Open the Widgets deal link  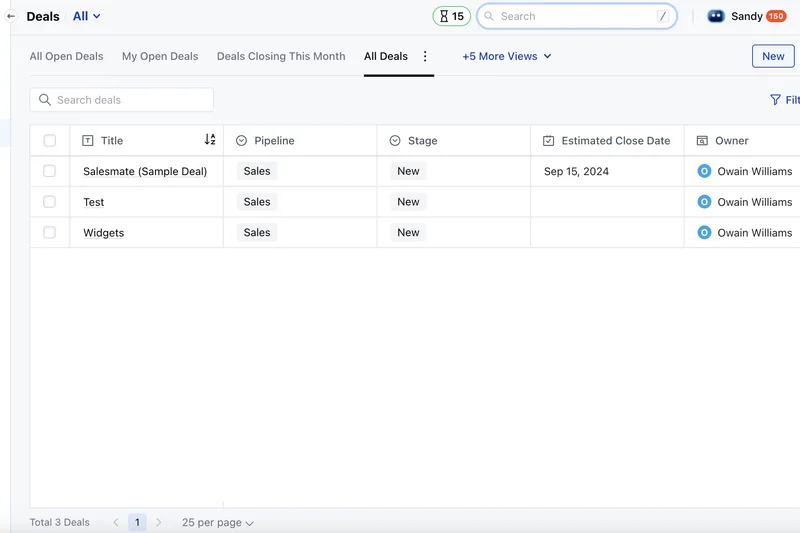104,233
